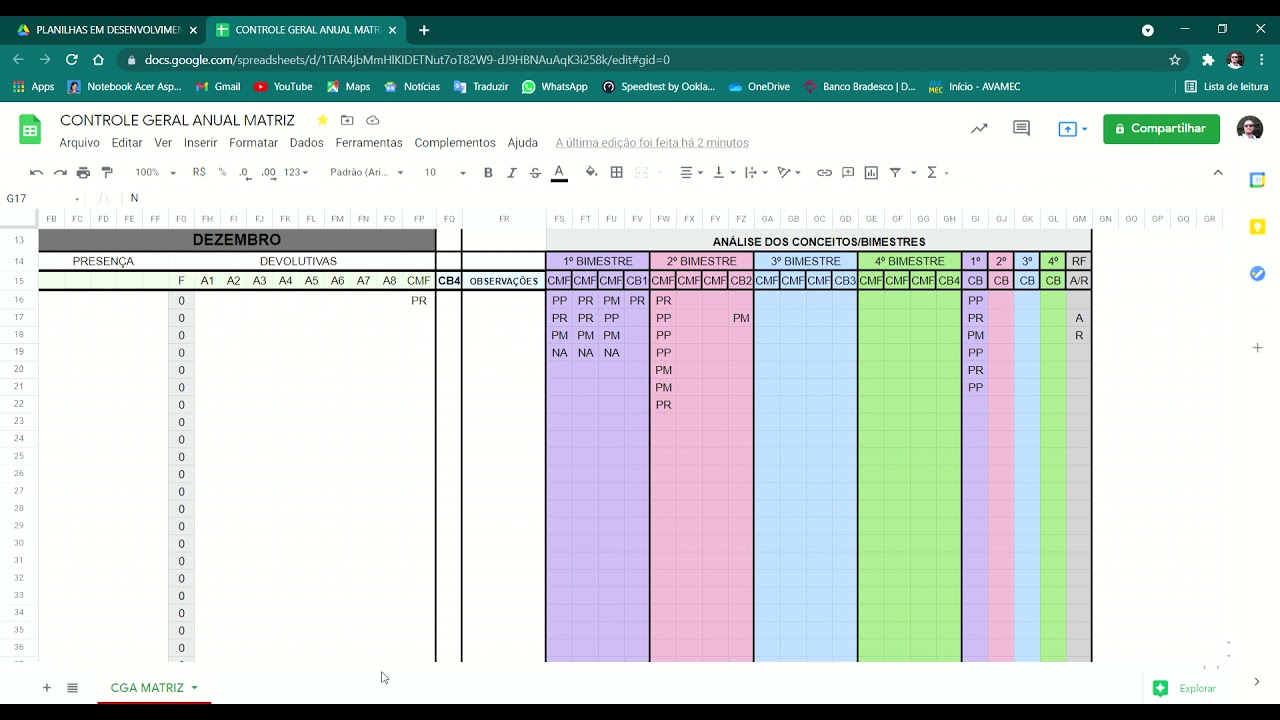This screenshot has height=720, width=1280.
Task: Open the Google Sheets home icon
Action: click(x=30, y=129)
